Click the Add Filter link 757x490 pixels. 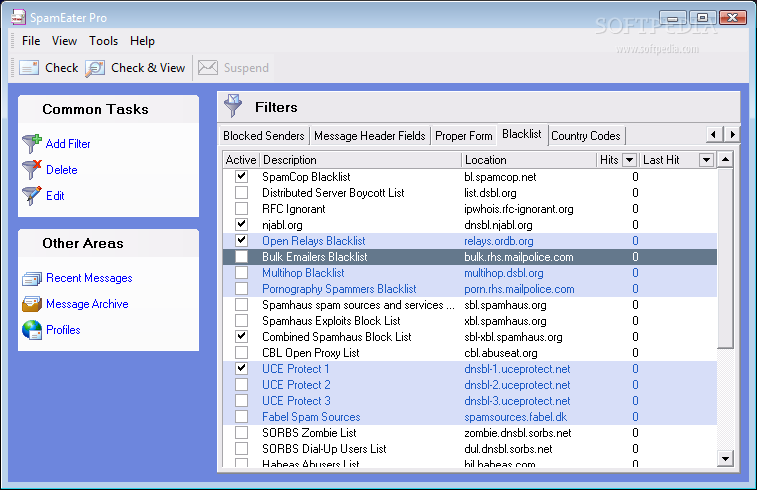coord(68,143)
